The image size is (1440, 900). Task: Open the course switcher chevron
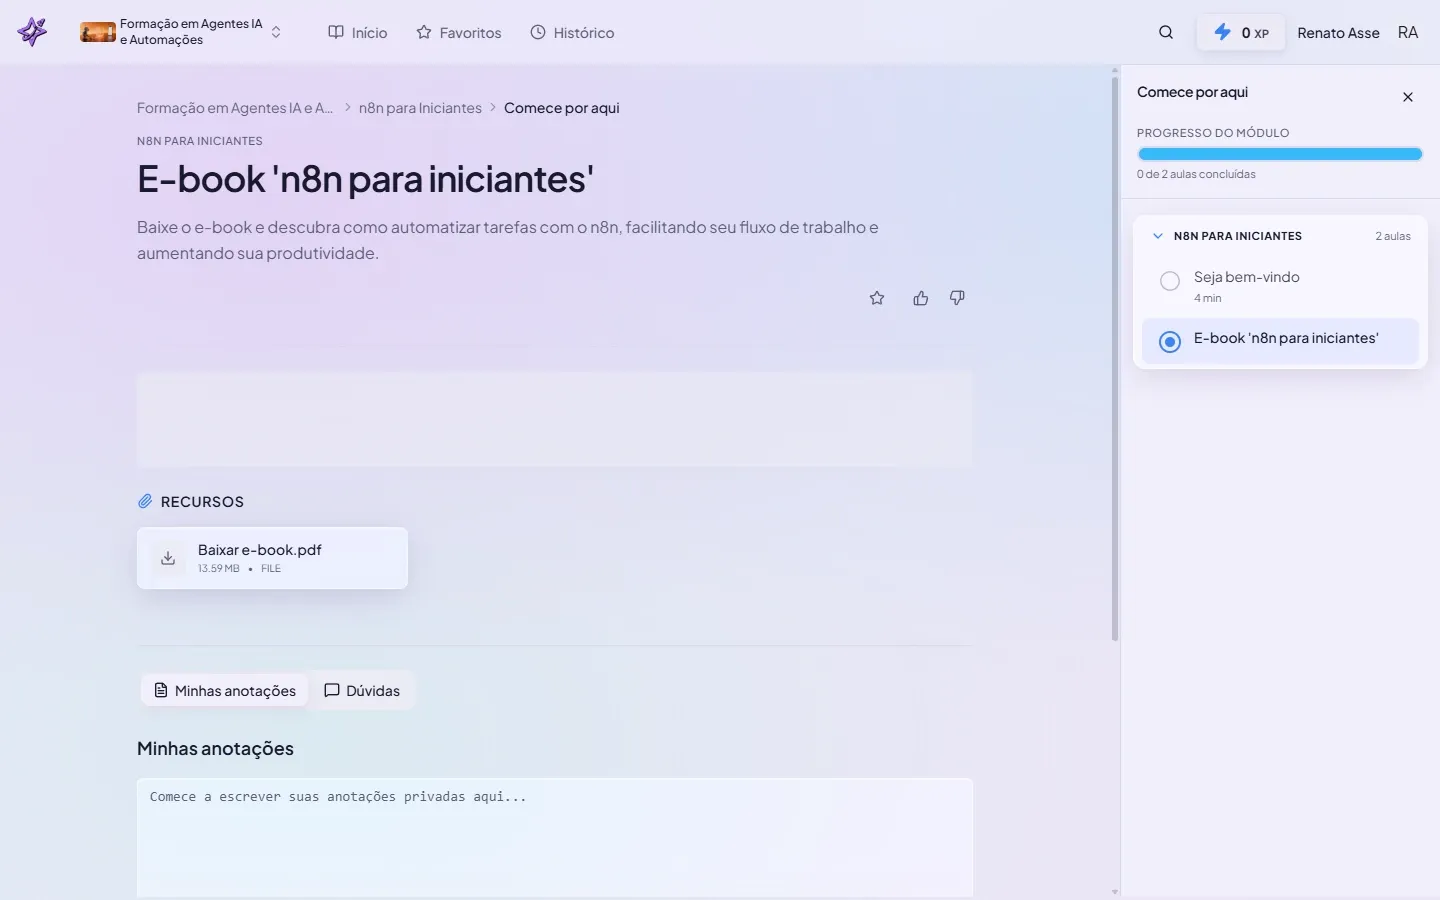pyautogui.click(x=276, y=32)
